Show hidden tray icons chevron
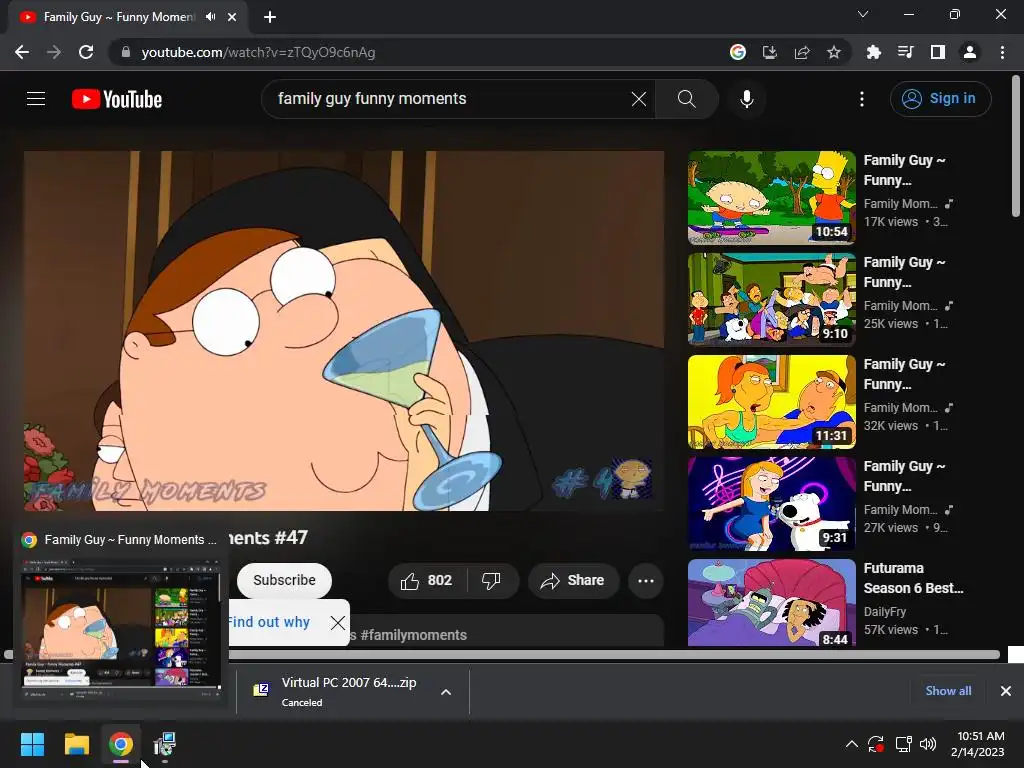The width and height of the screenshot is (1024, 768). click(852, 744)
